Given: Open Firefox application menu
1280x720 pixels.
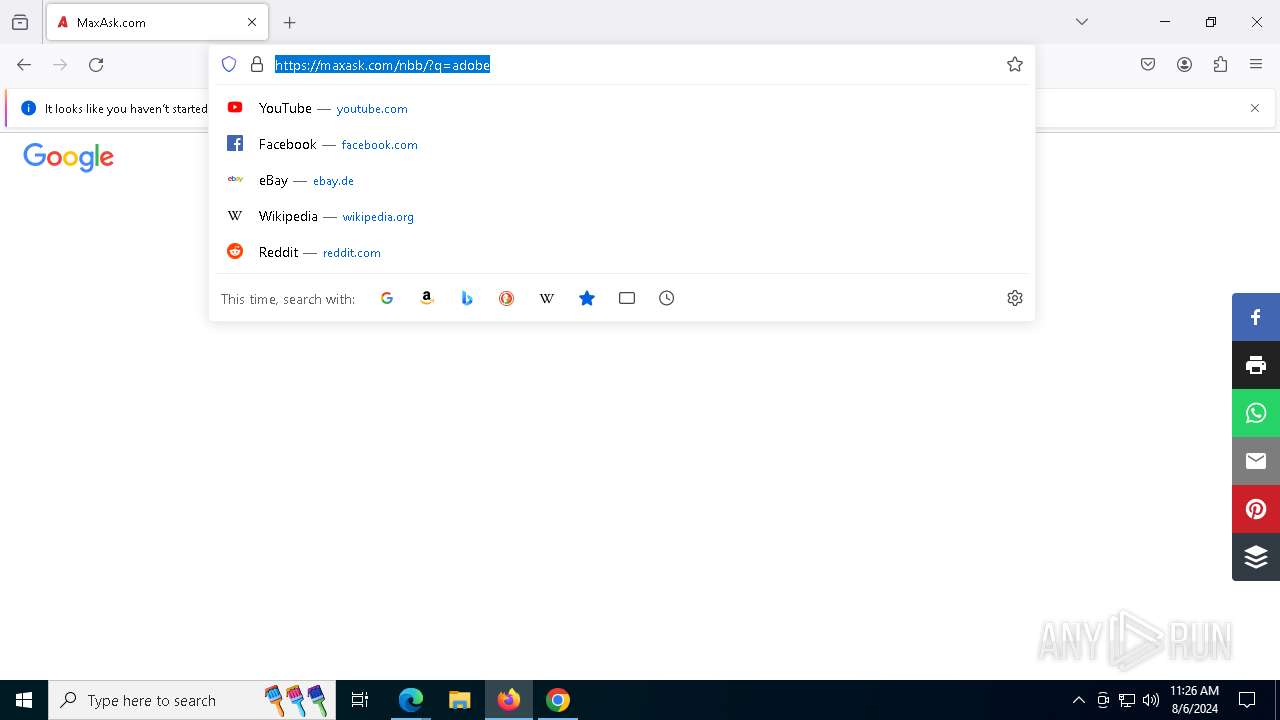Looking at the screenshot, I should (1256, 65).
